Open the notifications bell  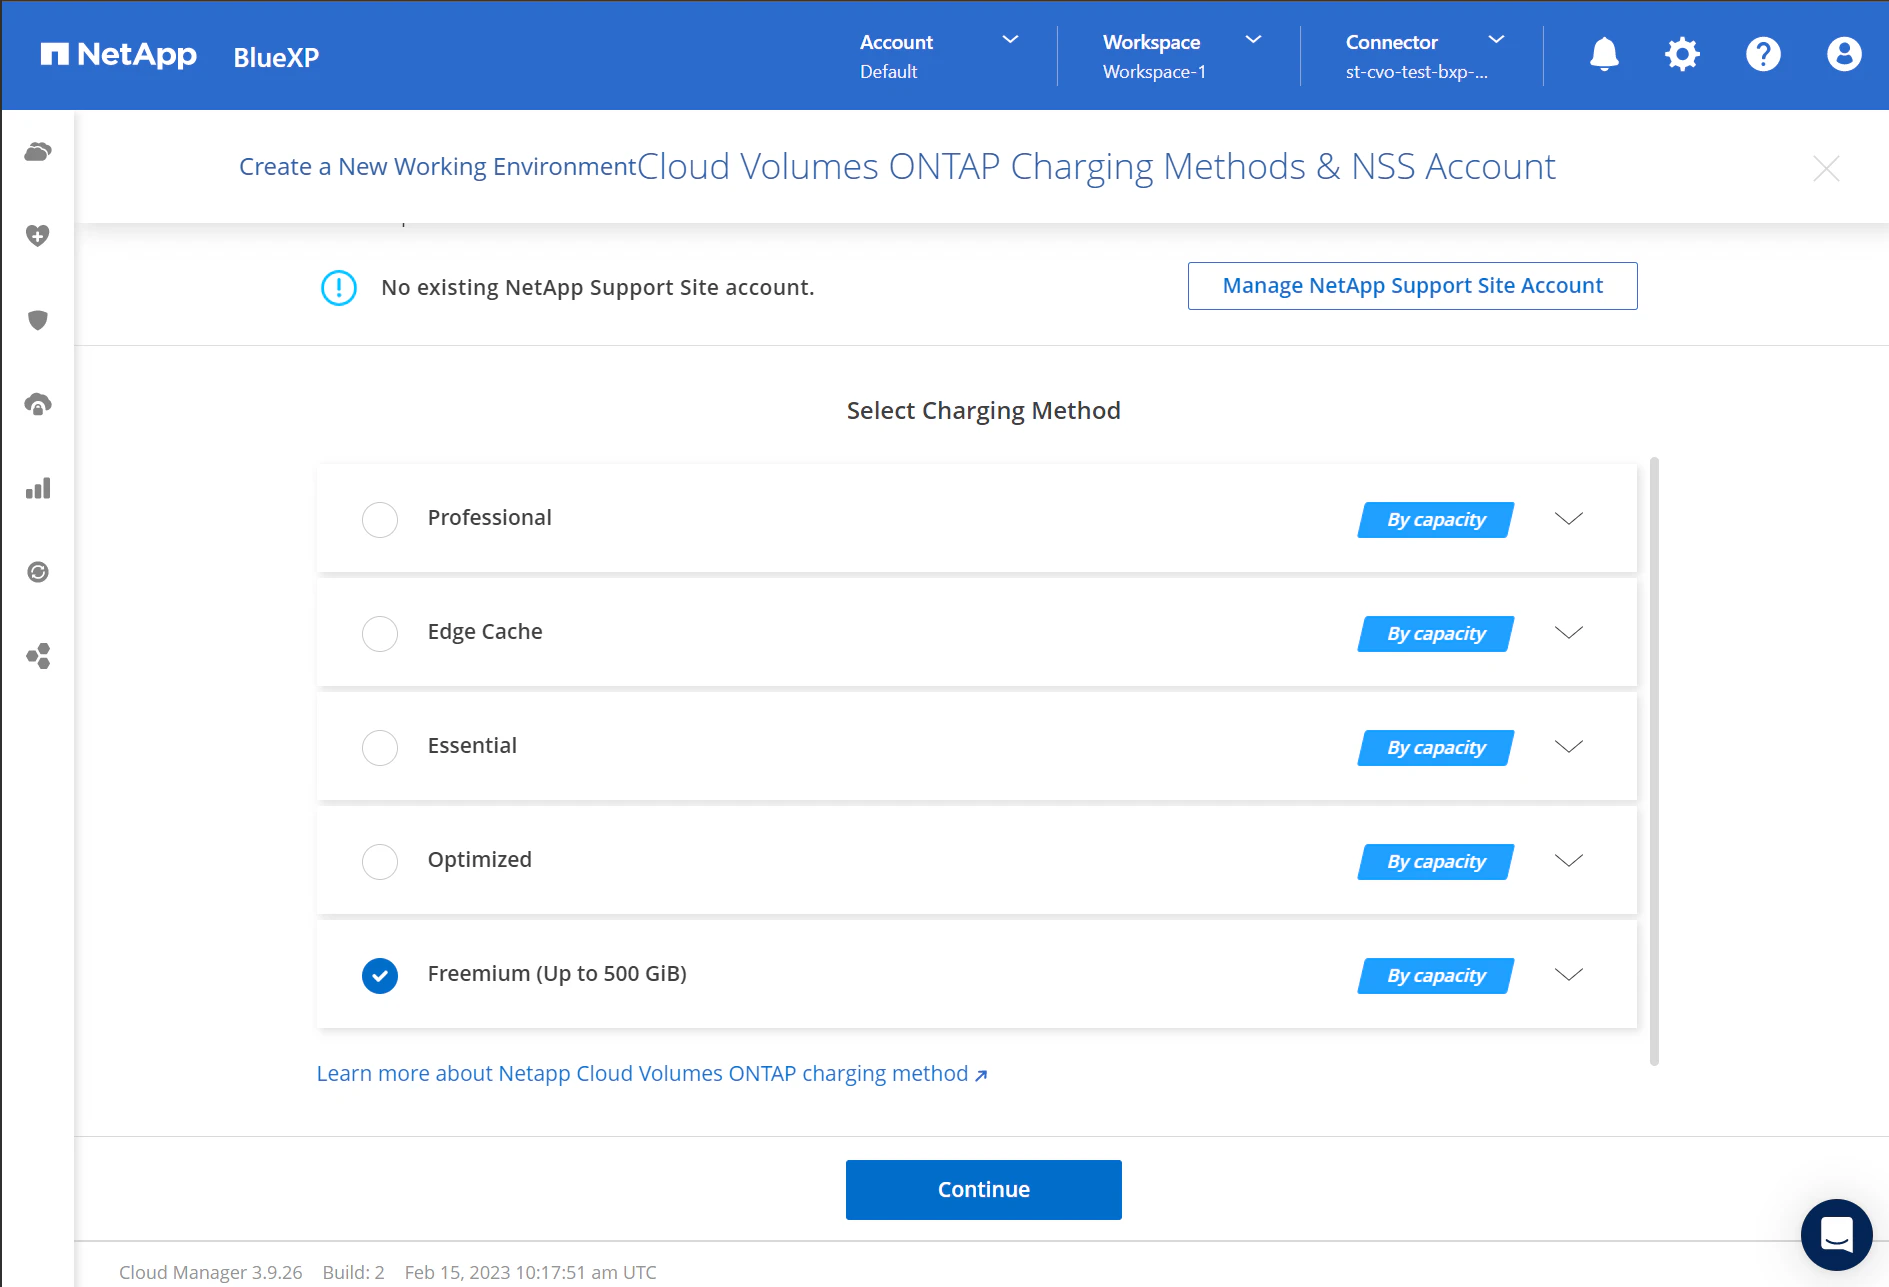coord(1604,54)
